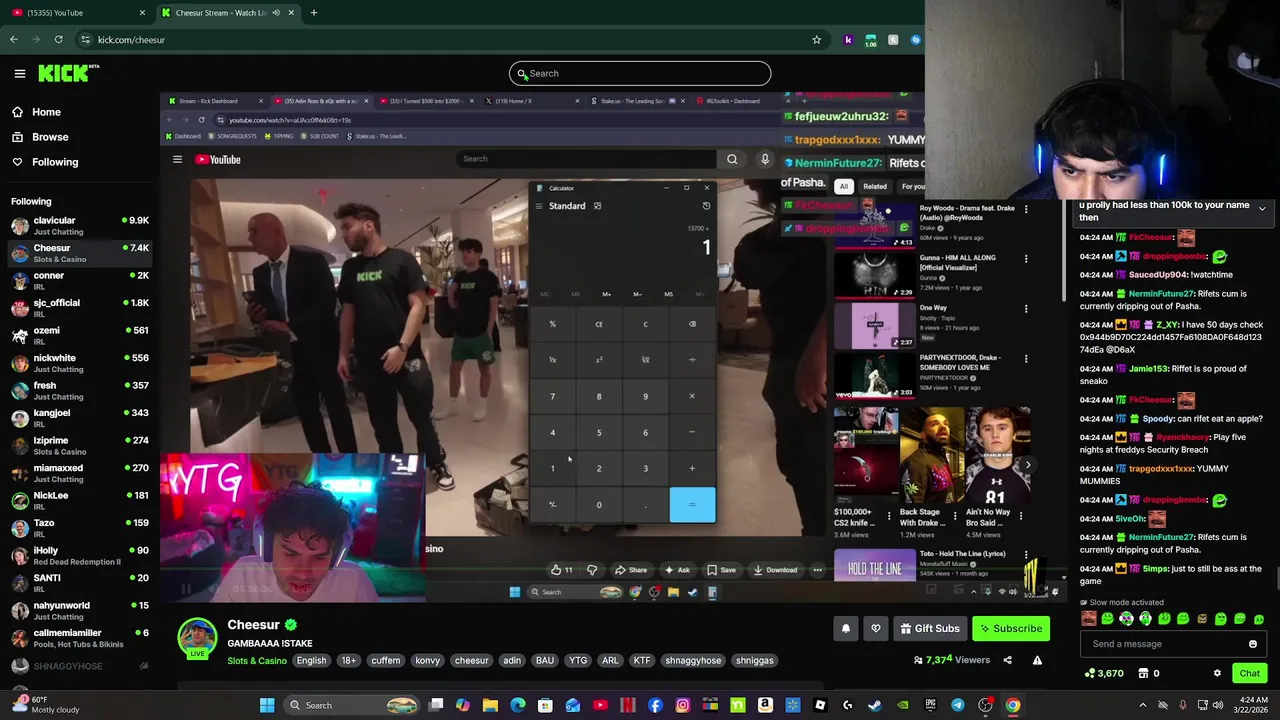Click the streamed YouTube search magnifier

732,159
